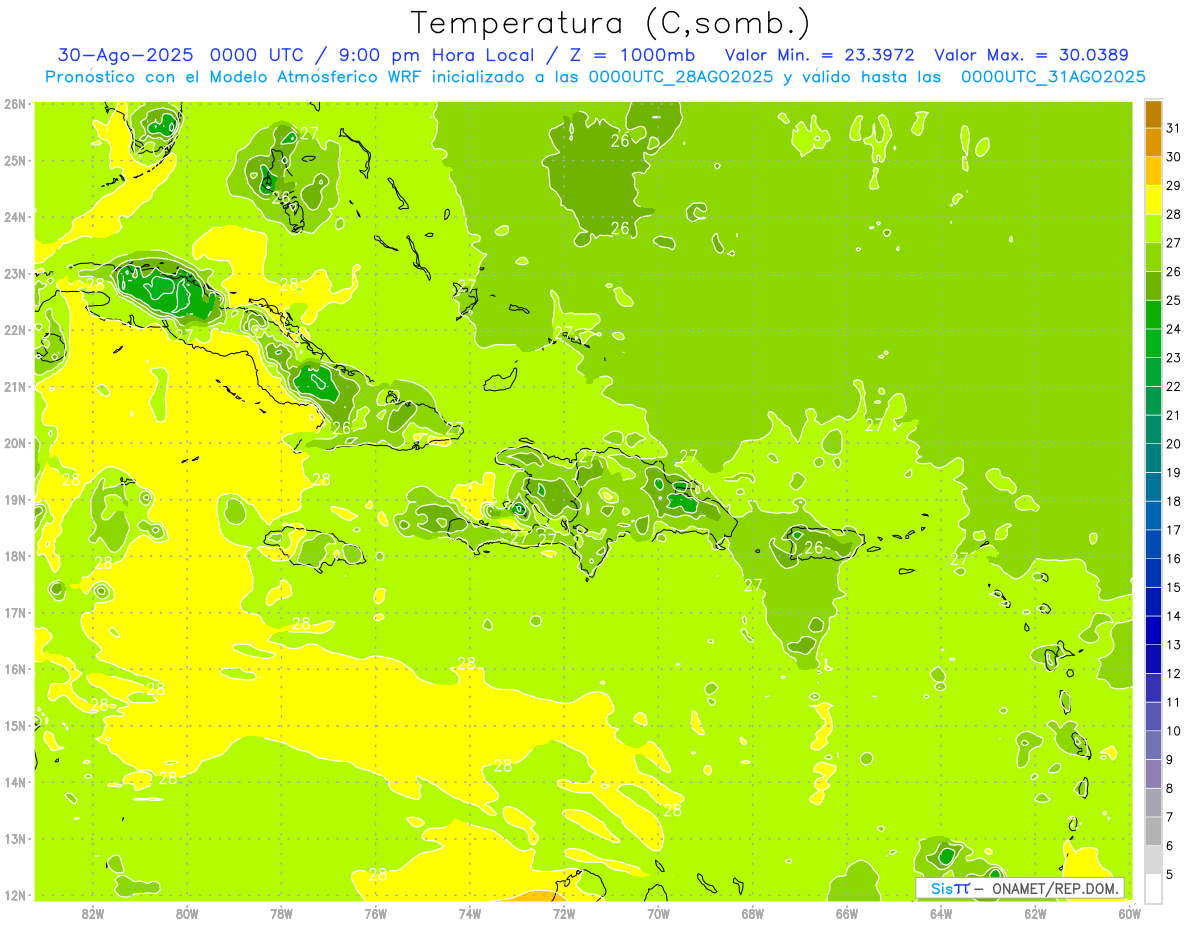Screen dimensions: 1200x927
Task: Click the date text '30-Ago-2025'
Action: (x=126, y=55)
